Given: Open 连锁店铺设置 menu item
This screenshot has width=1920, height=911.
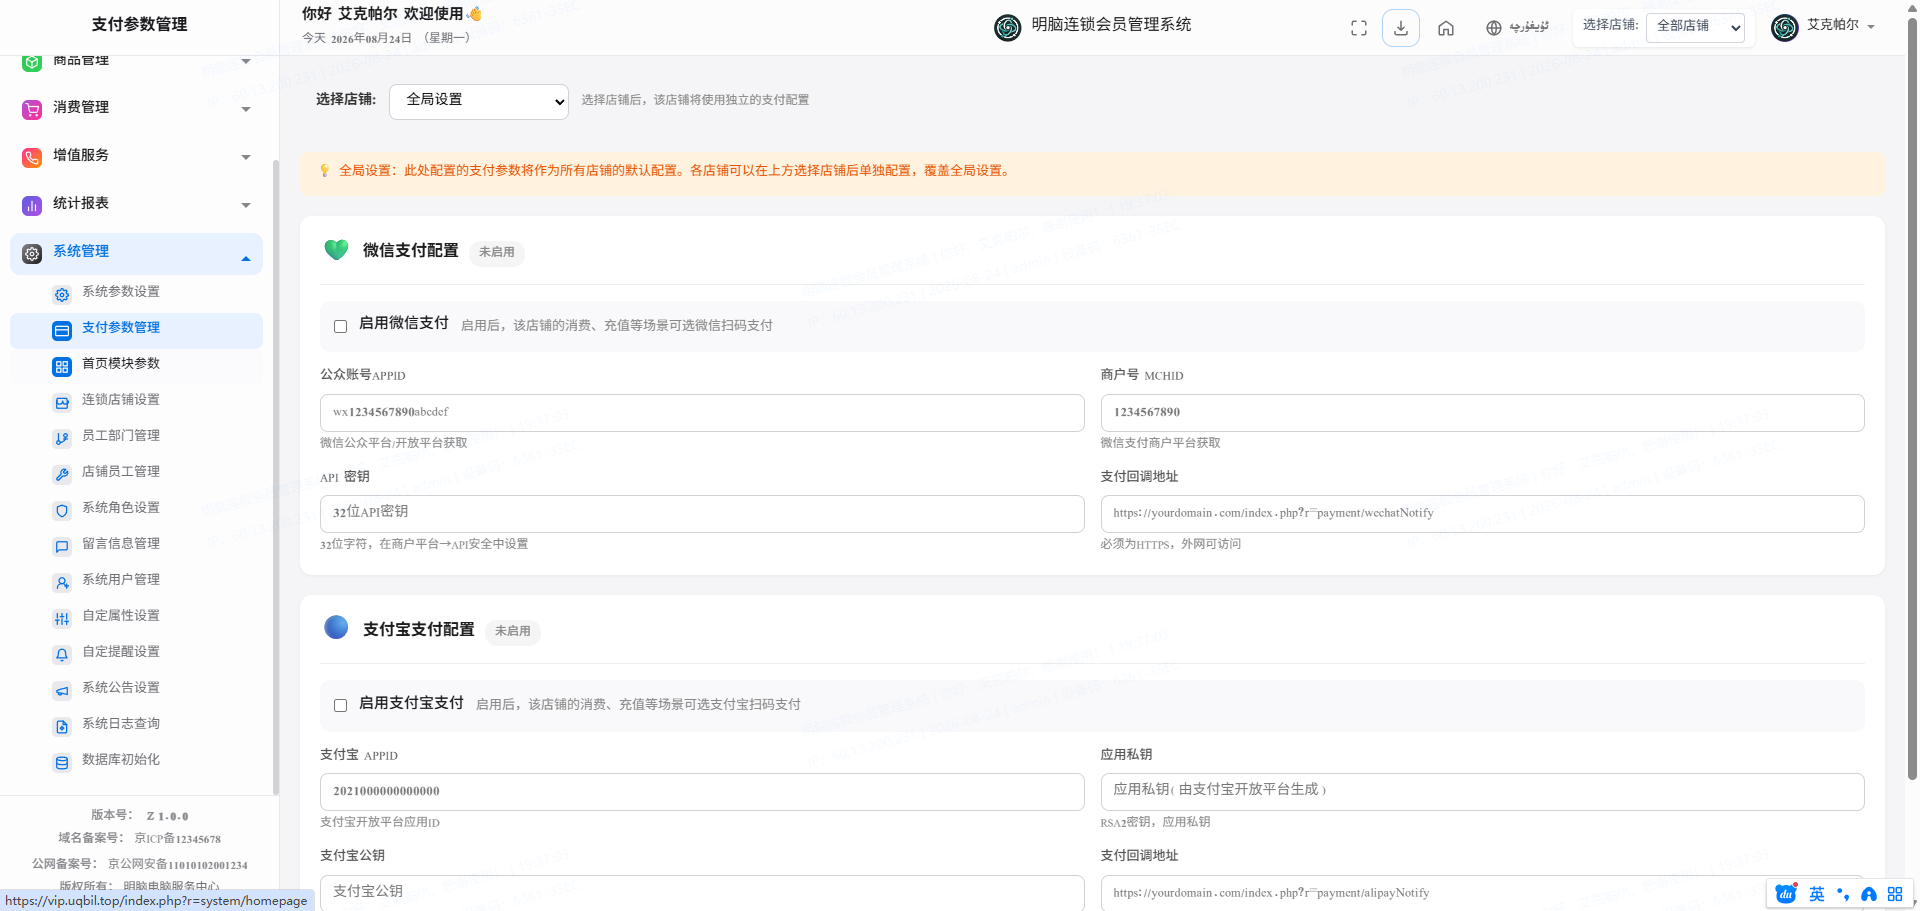Looking at the screenshot, I should click(x=136, y=401).
